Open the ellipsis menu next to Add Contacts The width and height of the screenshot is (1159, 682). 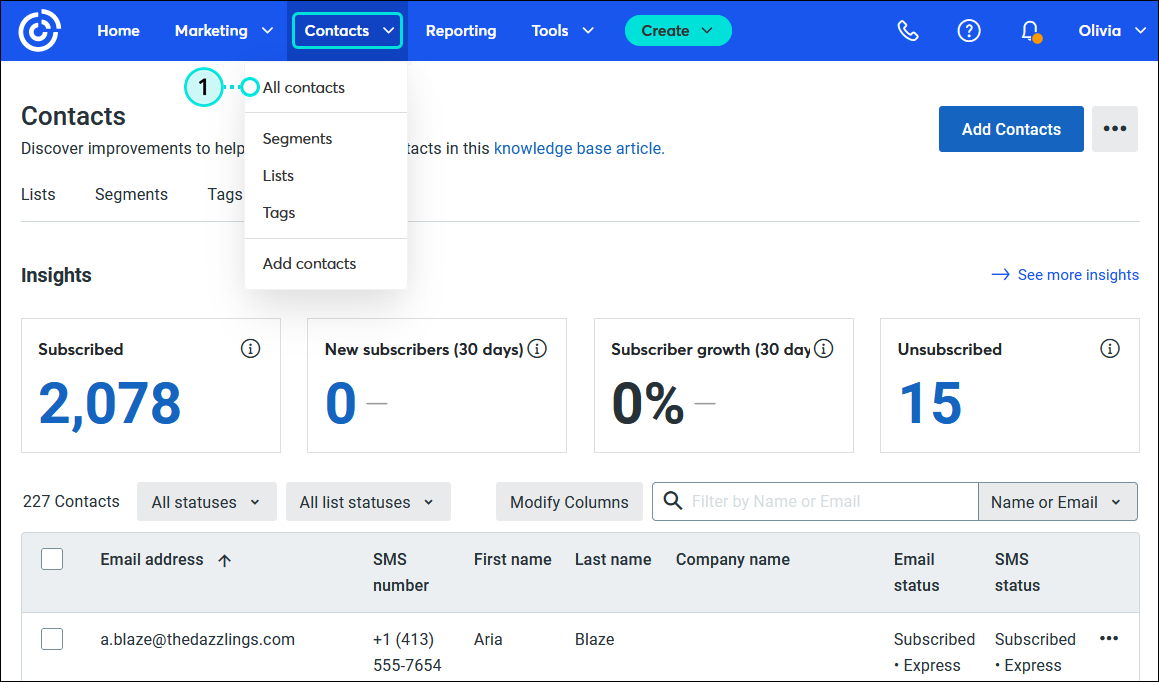click(x=1114, y=129)
